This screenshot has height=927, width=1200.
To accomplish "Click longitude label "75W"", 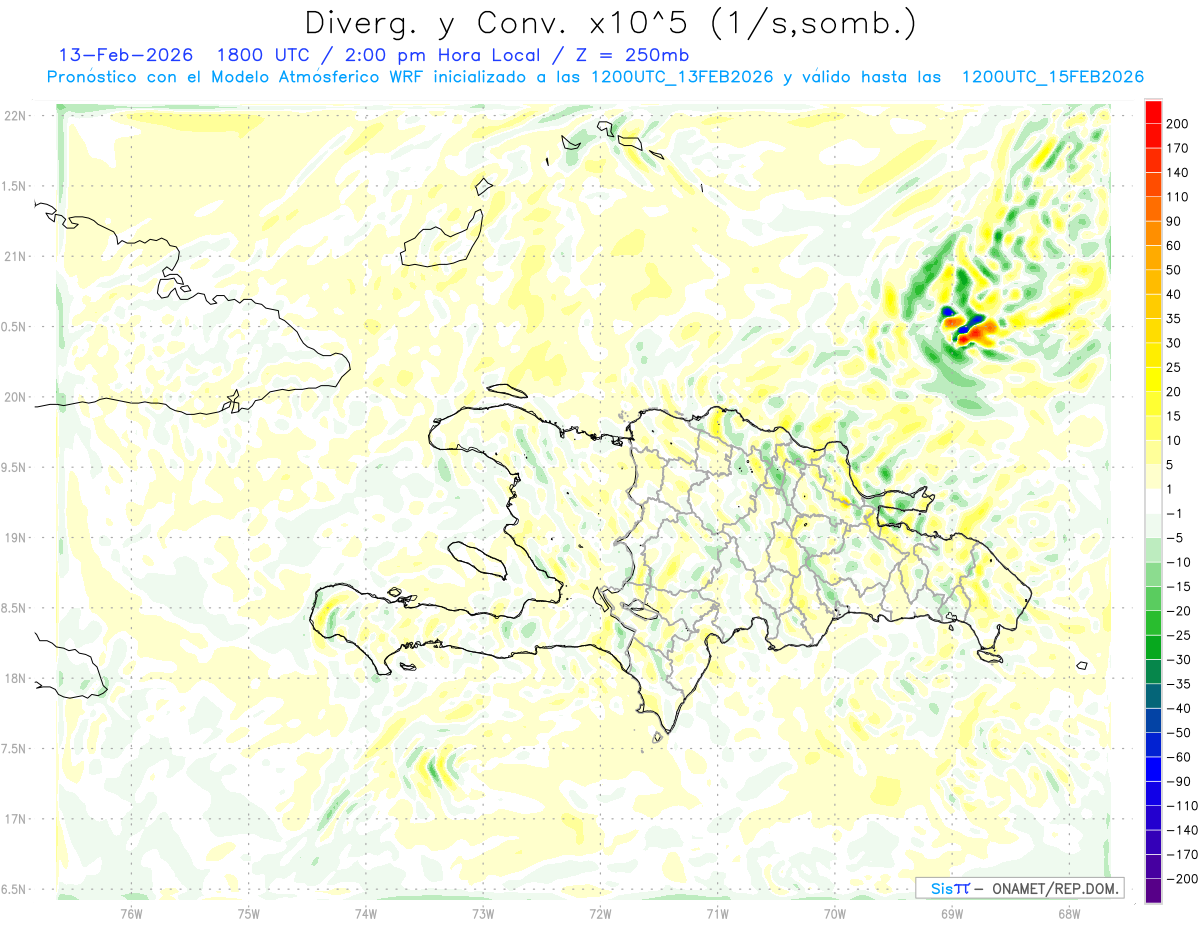I will pyautogui.click(x=248, y=913).
